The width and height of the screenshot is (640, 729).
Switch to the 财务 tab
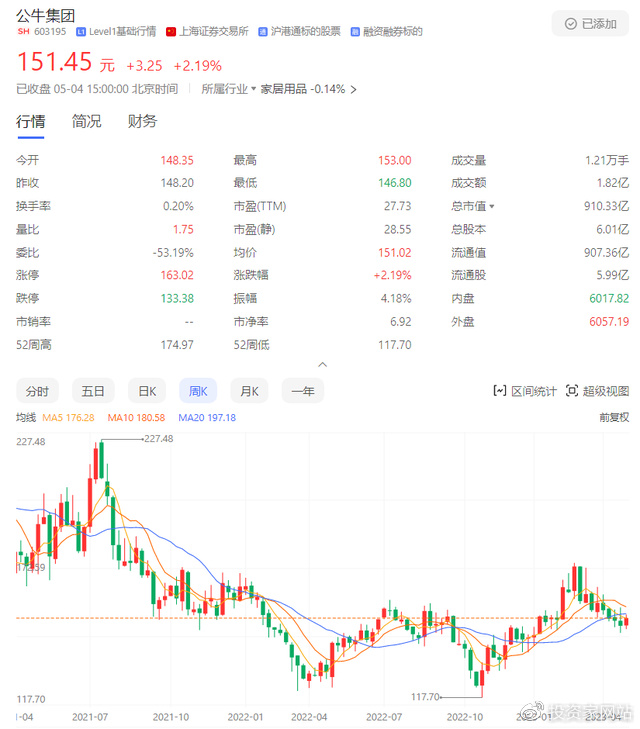click(x=142, y=122)
